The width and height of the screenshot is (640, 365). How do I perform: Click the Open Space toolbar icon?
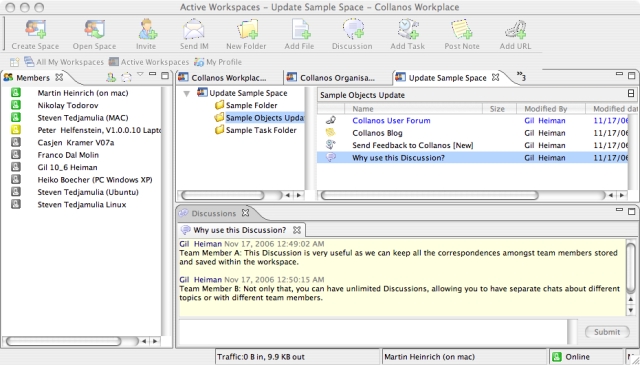point(94,29)
